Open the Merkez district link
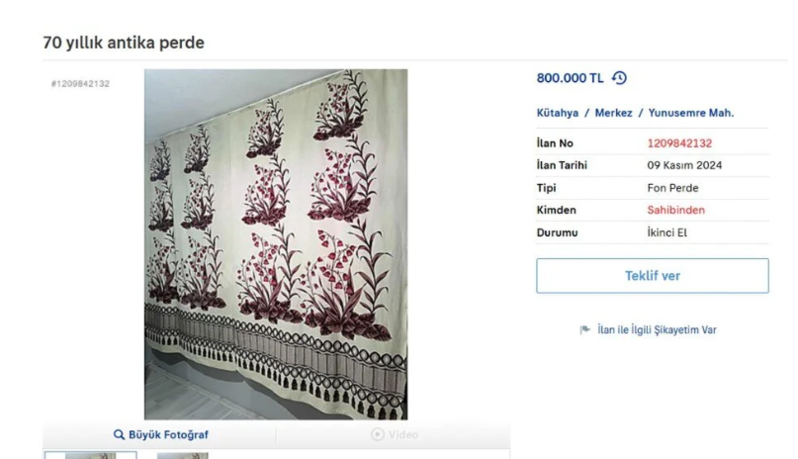This screenshot has height=459, width=798. (613, 113)
